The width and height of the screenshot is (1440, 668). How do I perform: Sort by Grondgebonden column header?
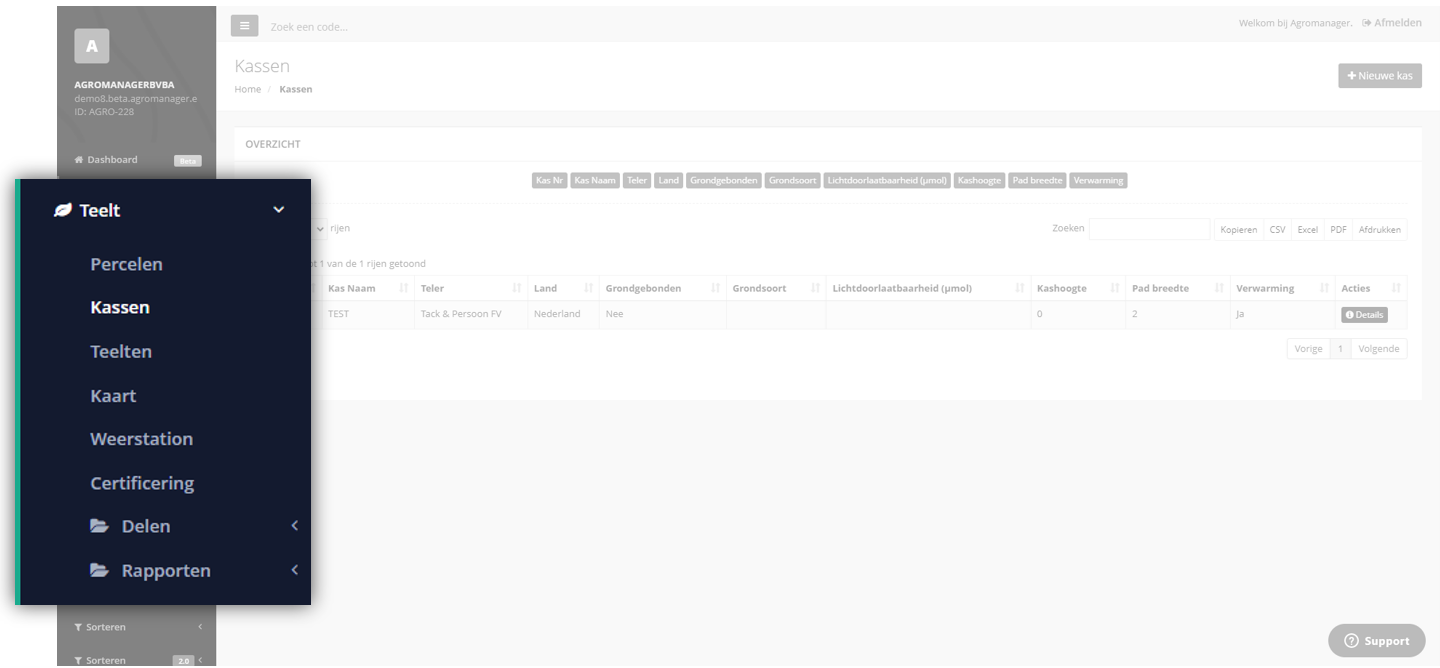point(663,288)
